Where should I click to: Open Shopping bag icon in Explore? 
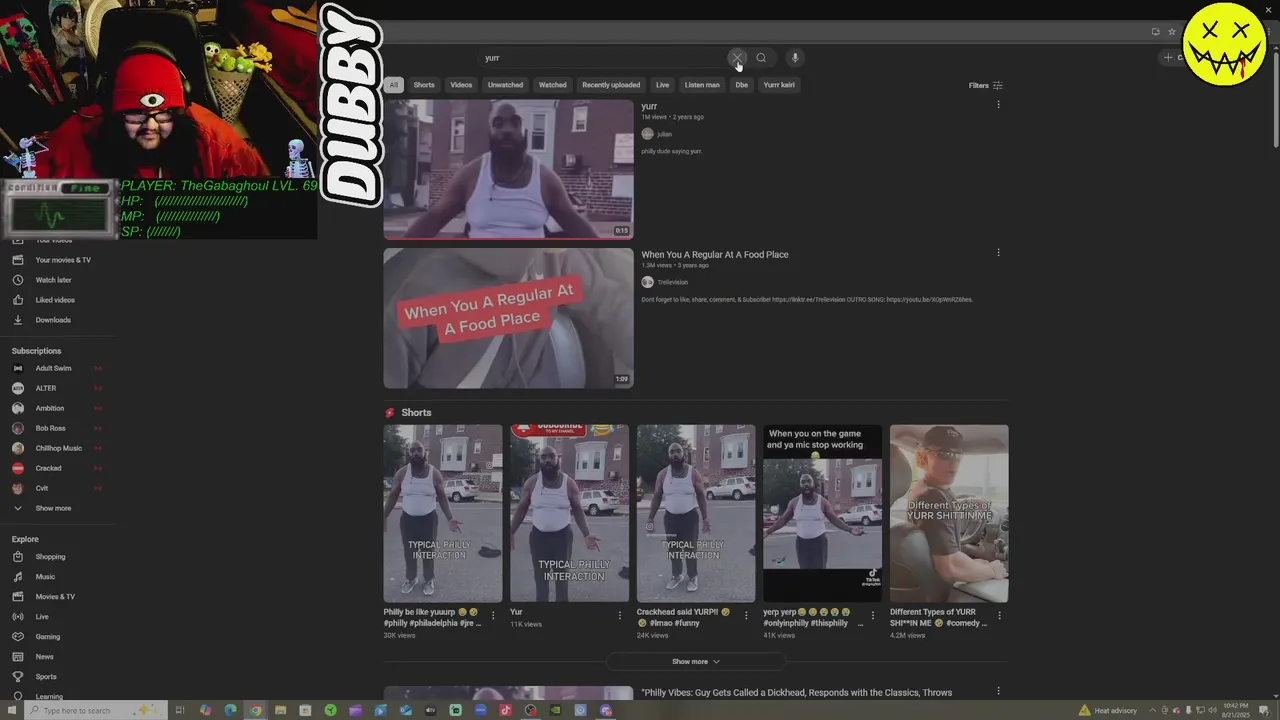[17, 557]
